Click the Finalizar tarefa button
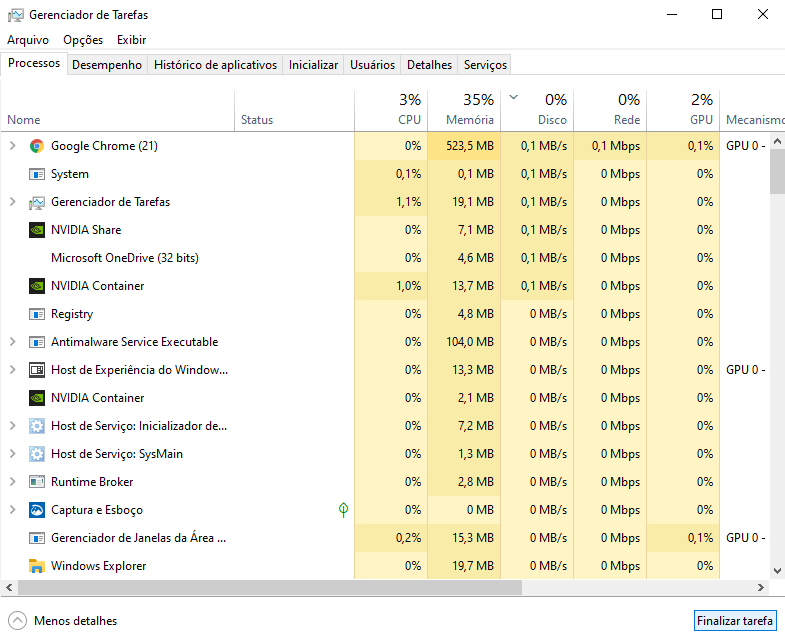This screenshot has height=641, width=785. [x=735, y=621]
